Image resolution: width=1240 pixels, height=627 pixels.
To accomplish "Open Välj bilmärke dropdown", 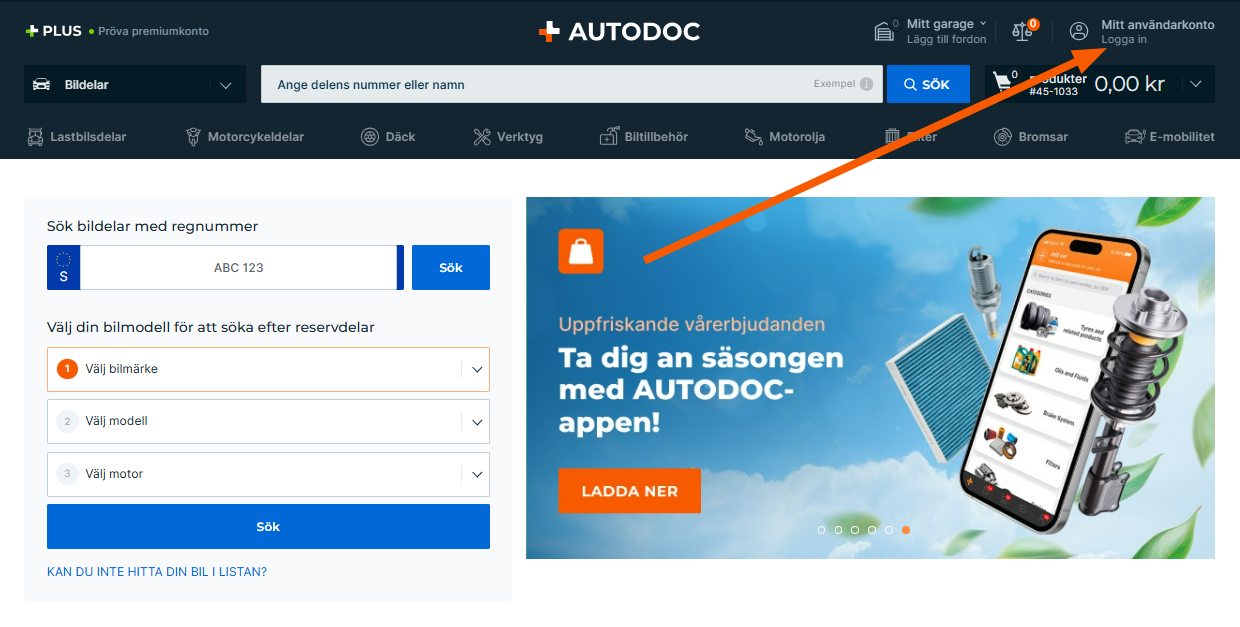I will [268, 369].
